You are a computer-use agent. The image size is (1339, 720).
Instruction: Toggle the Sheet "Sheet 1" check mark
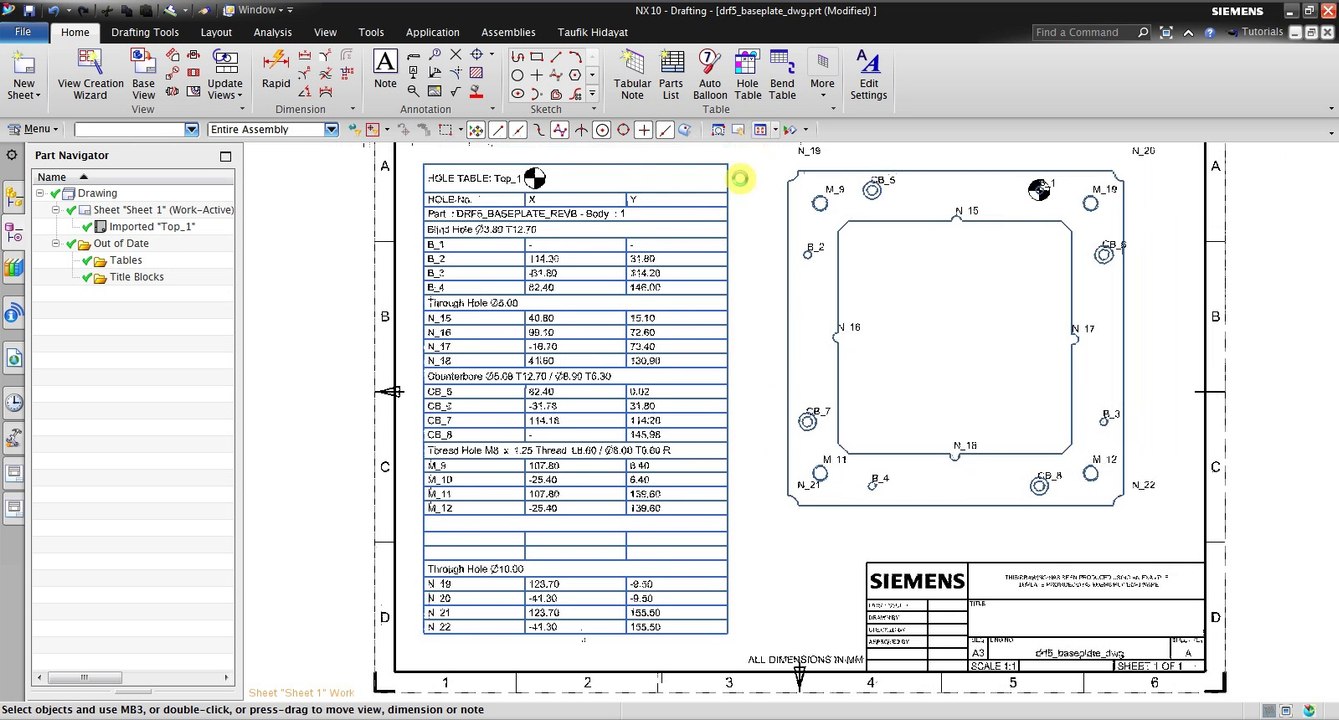click(71, 210)
